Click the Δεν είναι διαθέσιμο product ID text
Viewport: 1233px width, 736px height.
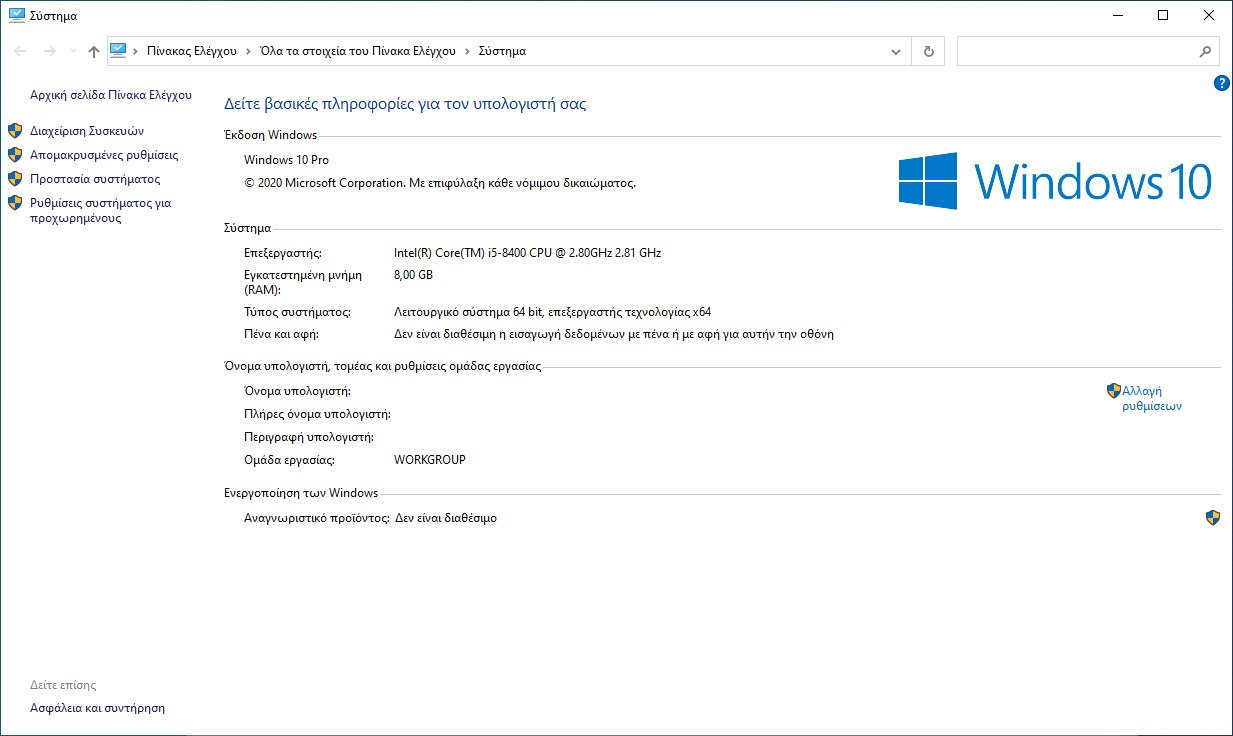click(x=445, y=518)
